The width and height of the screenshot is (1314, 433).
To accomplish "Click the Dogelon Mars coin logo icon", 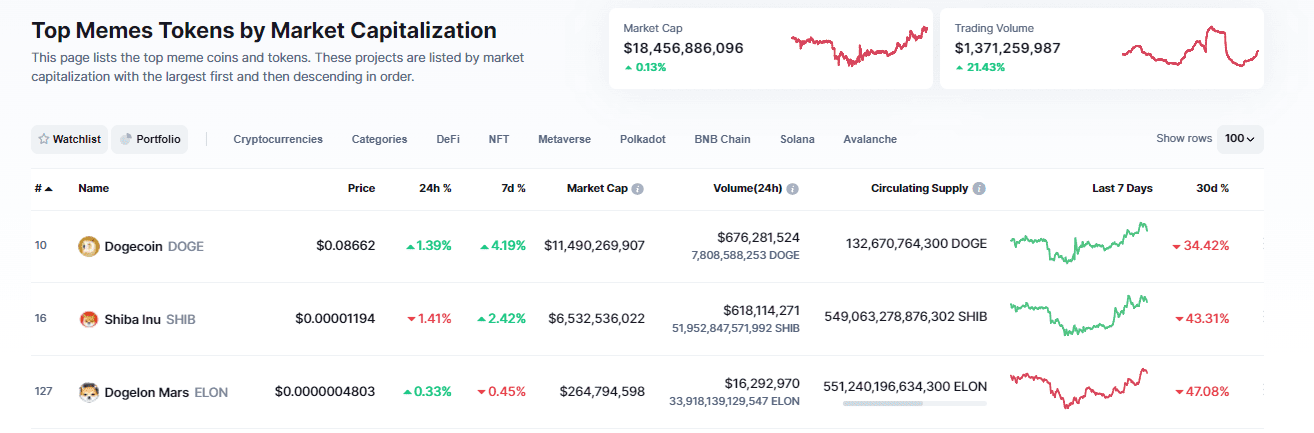I will coord(89,392).
